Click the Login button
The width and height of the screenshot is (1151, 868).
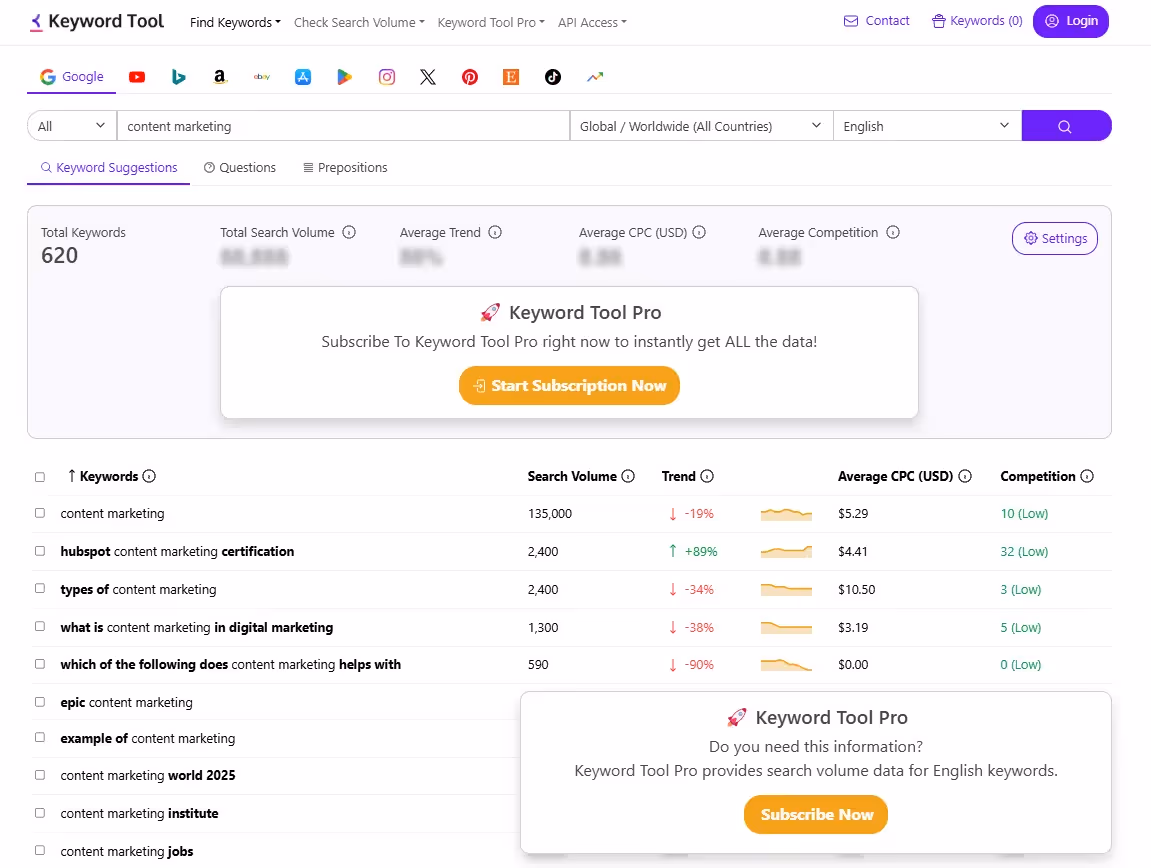tap(1071, 21)
